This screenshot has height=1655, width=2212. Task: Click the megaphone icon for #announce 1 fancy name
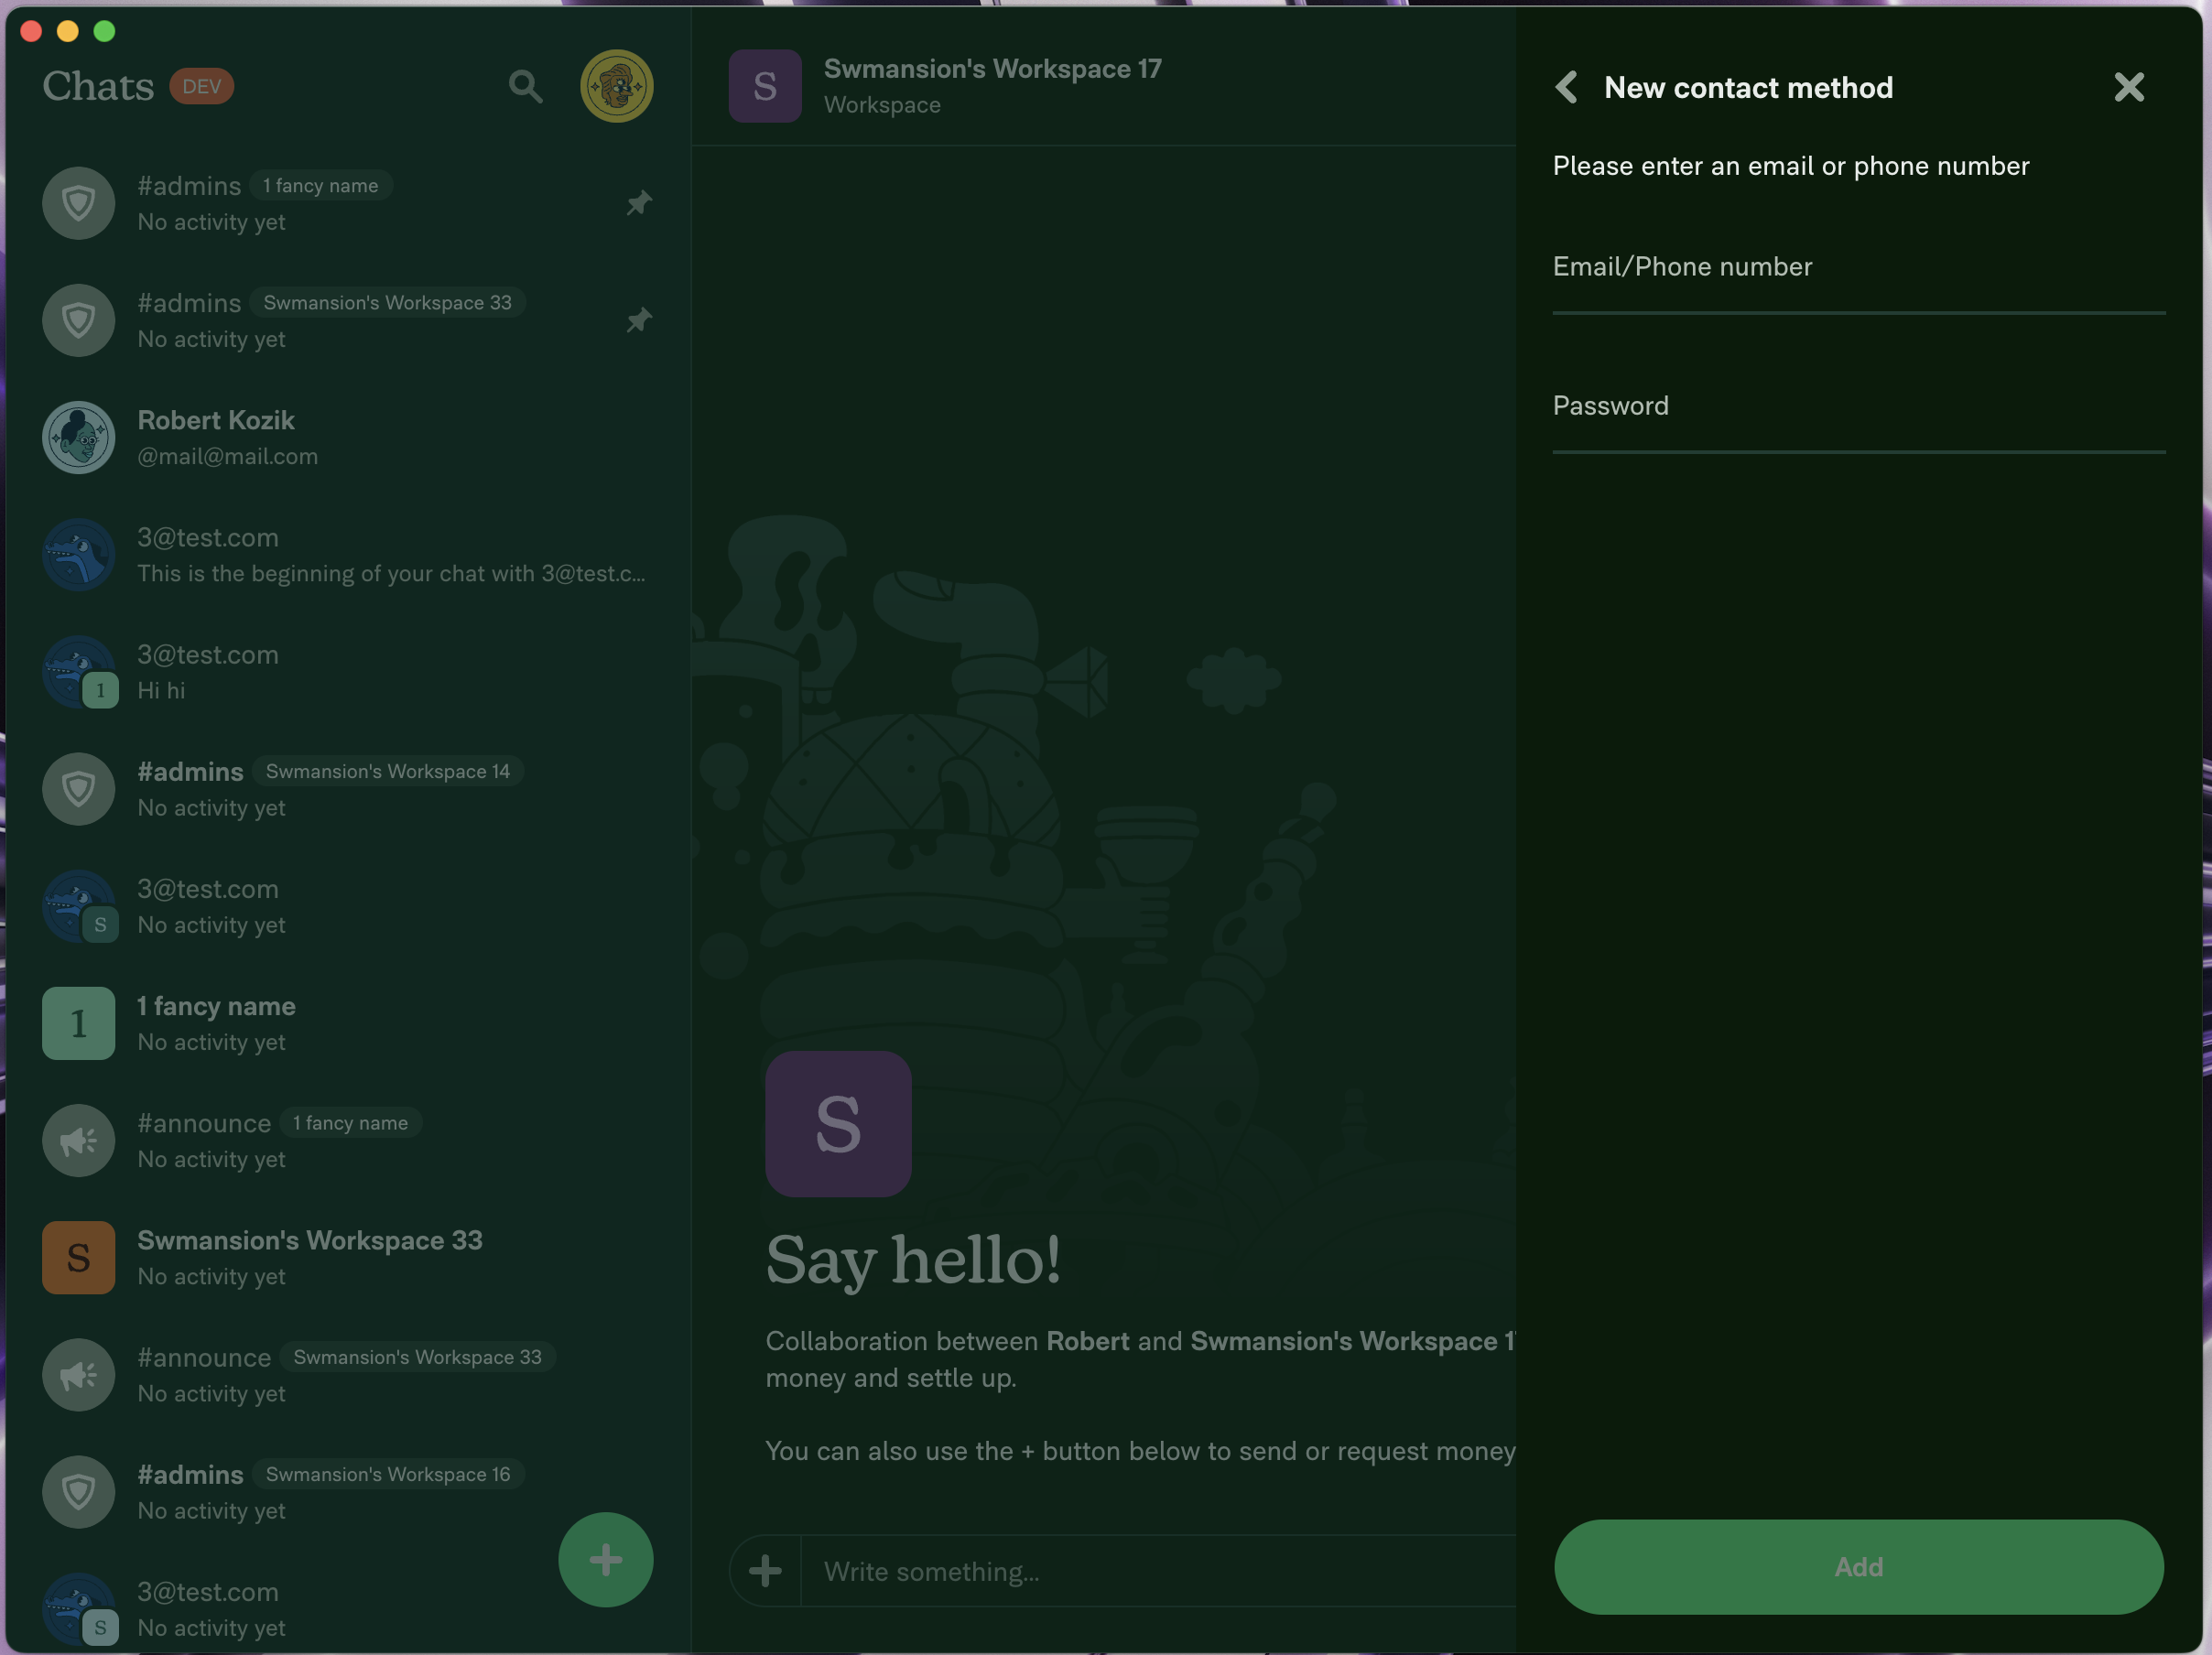(x=78, y=1140)
